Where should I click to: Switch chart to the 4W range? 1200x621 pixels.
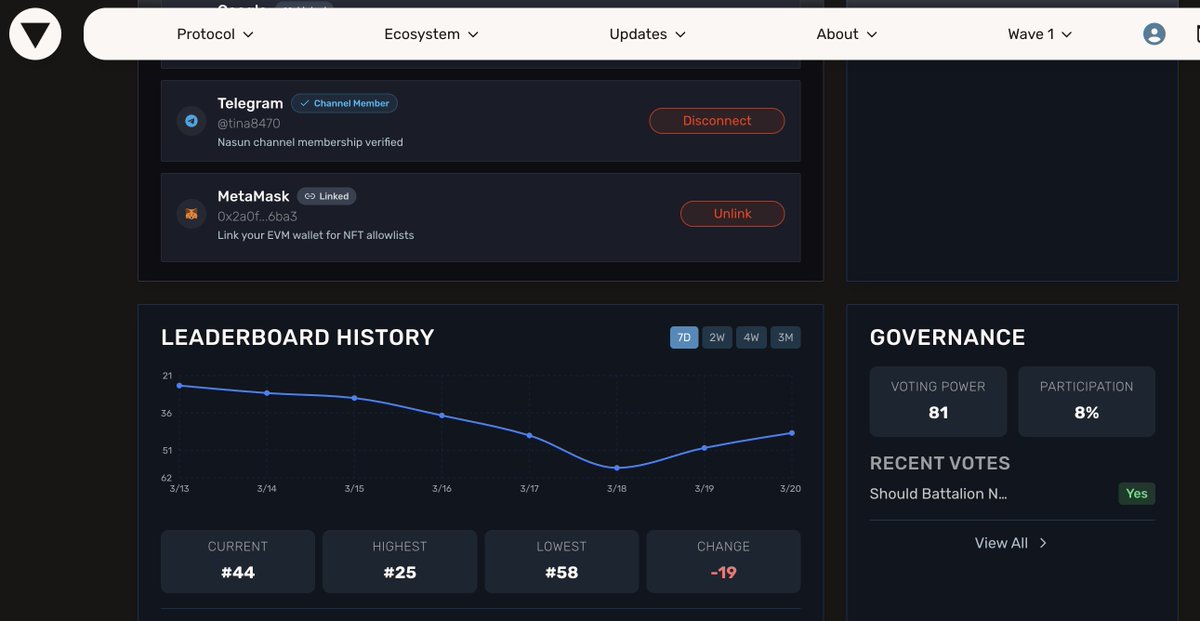tap(751, 338)
